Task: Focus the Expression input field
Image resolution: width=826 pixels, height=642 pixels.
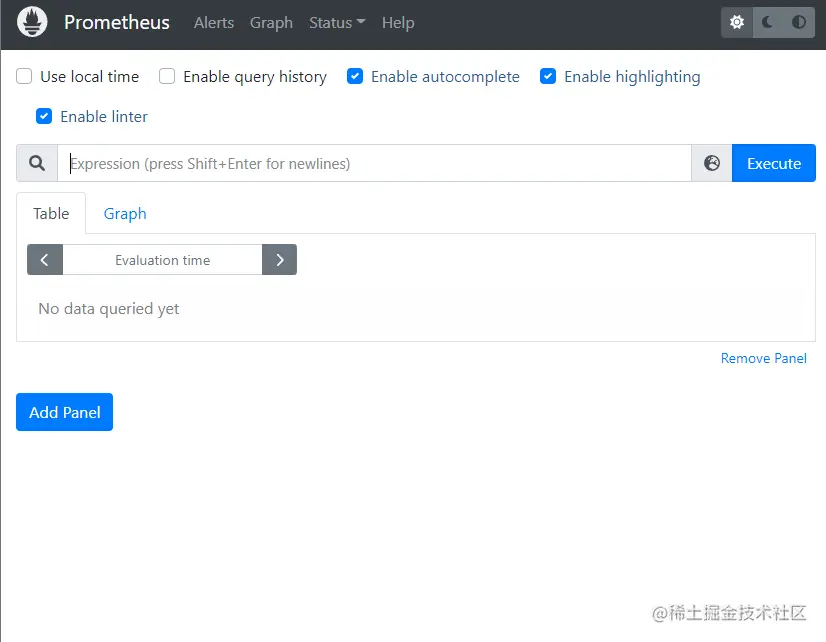Action: click(375, 163)
